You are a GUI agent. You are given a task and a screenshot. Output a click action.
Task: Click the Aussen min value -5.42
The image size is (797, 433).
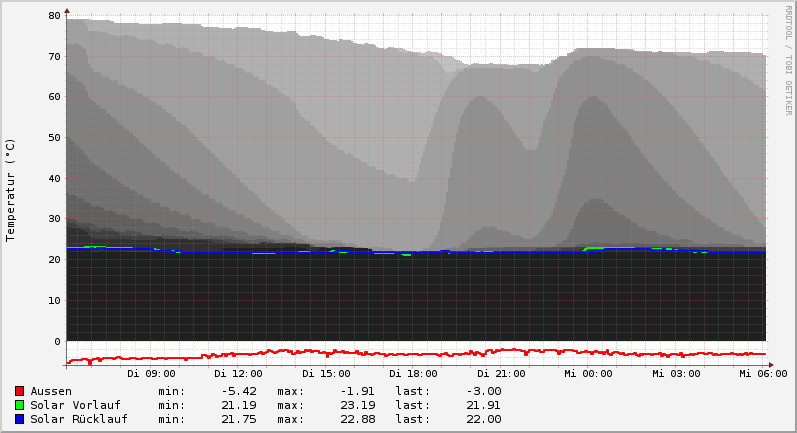pyautogui.click(x=239, y=391)
